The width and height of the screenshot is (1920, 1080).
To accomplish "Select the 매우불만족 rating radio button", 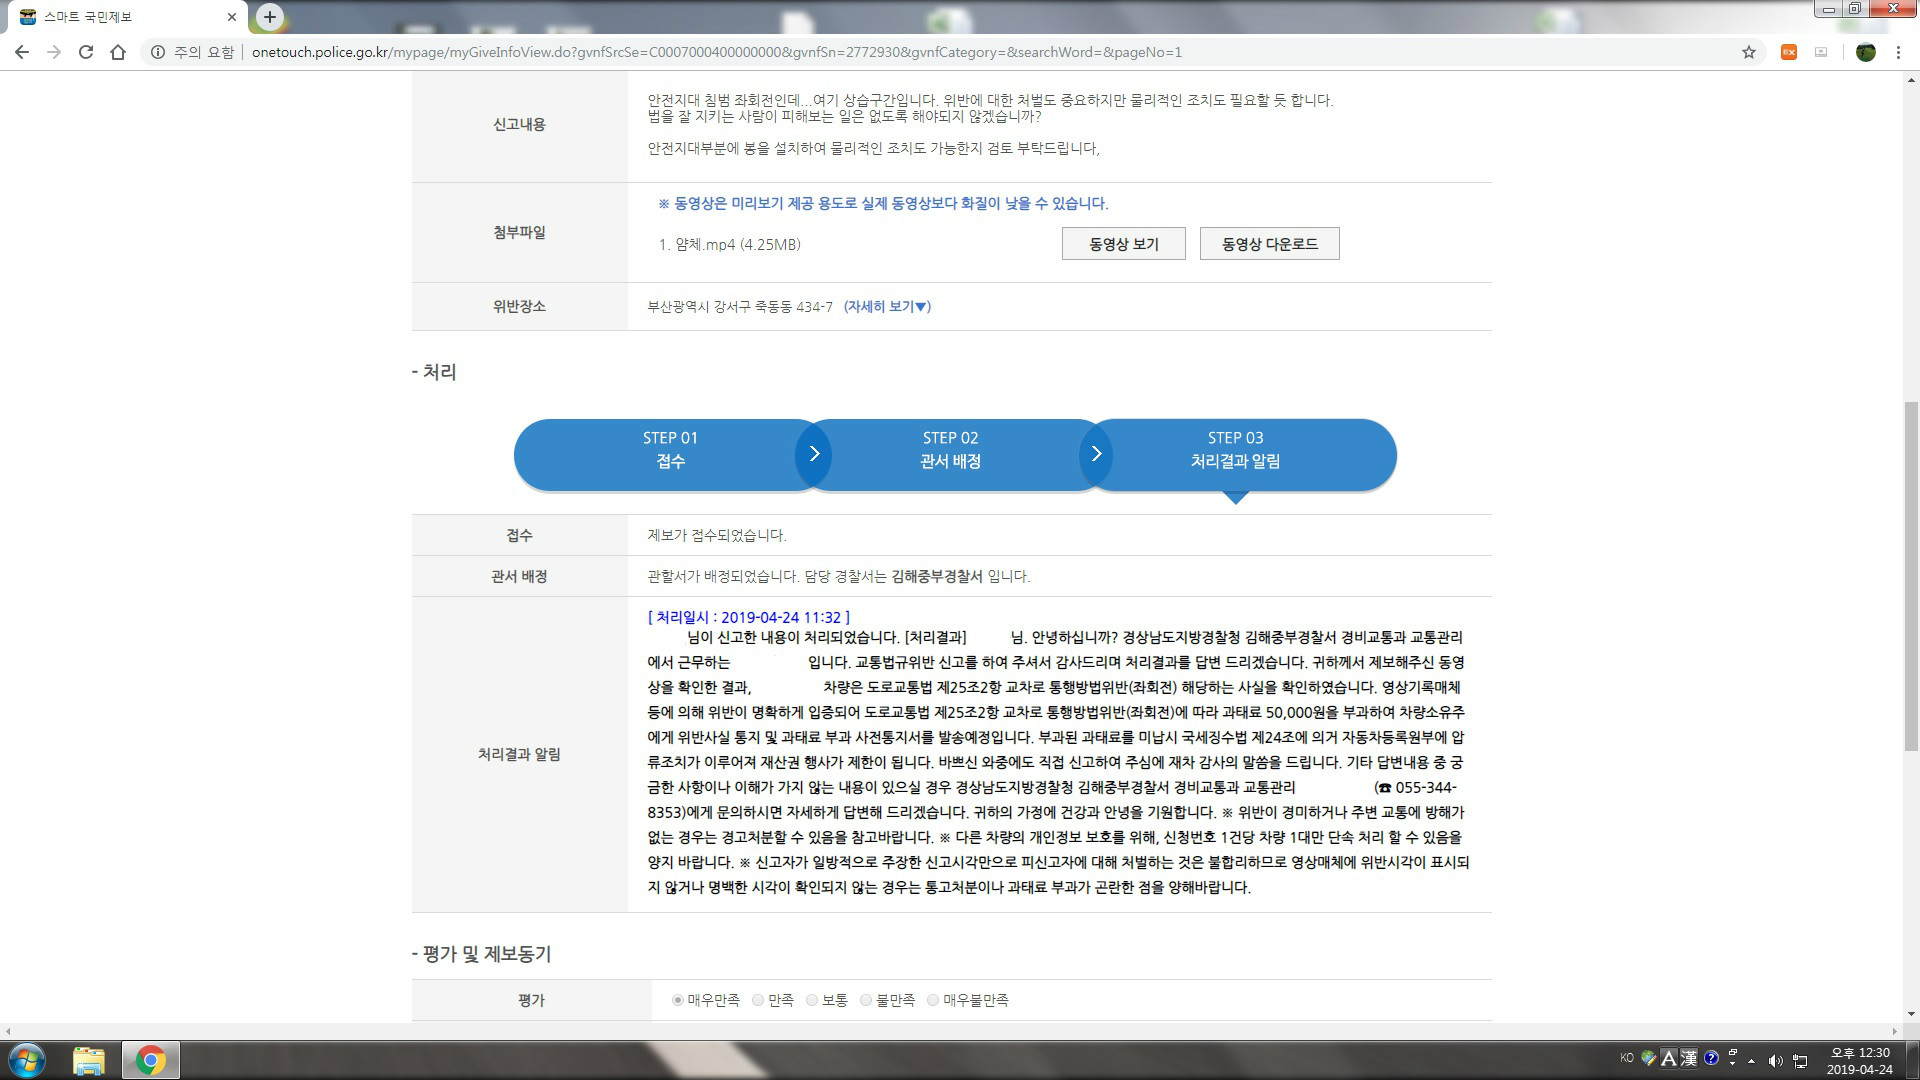I will 933,1000.
